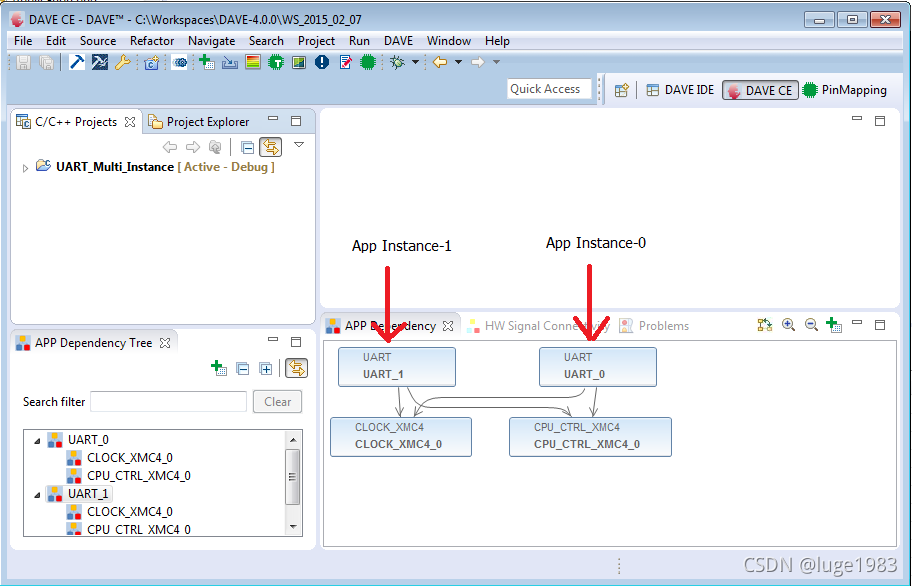Click the Forward navigation arrow in toolbar

click(478, 62)
